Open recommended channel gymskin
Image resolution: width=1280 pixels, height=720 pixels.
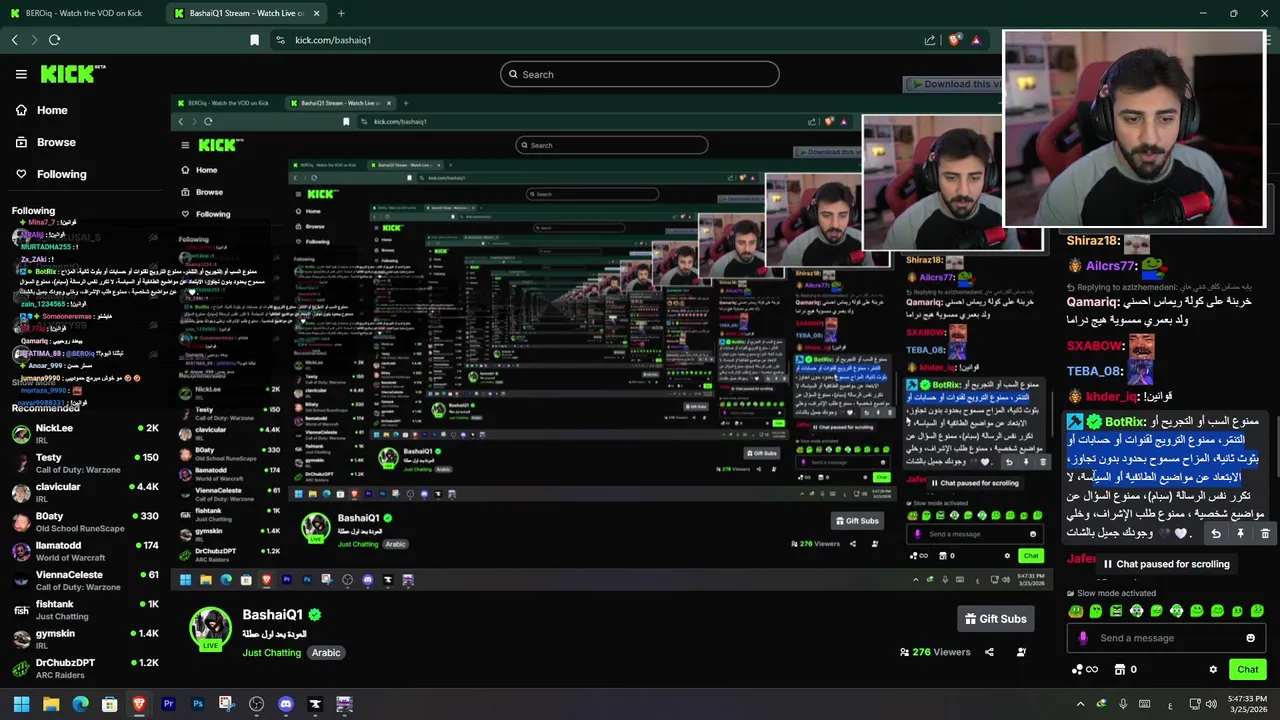(x=85, y=639)
